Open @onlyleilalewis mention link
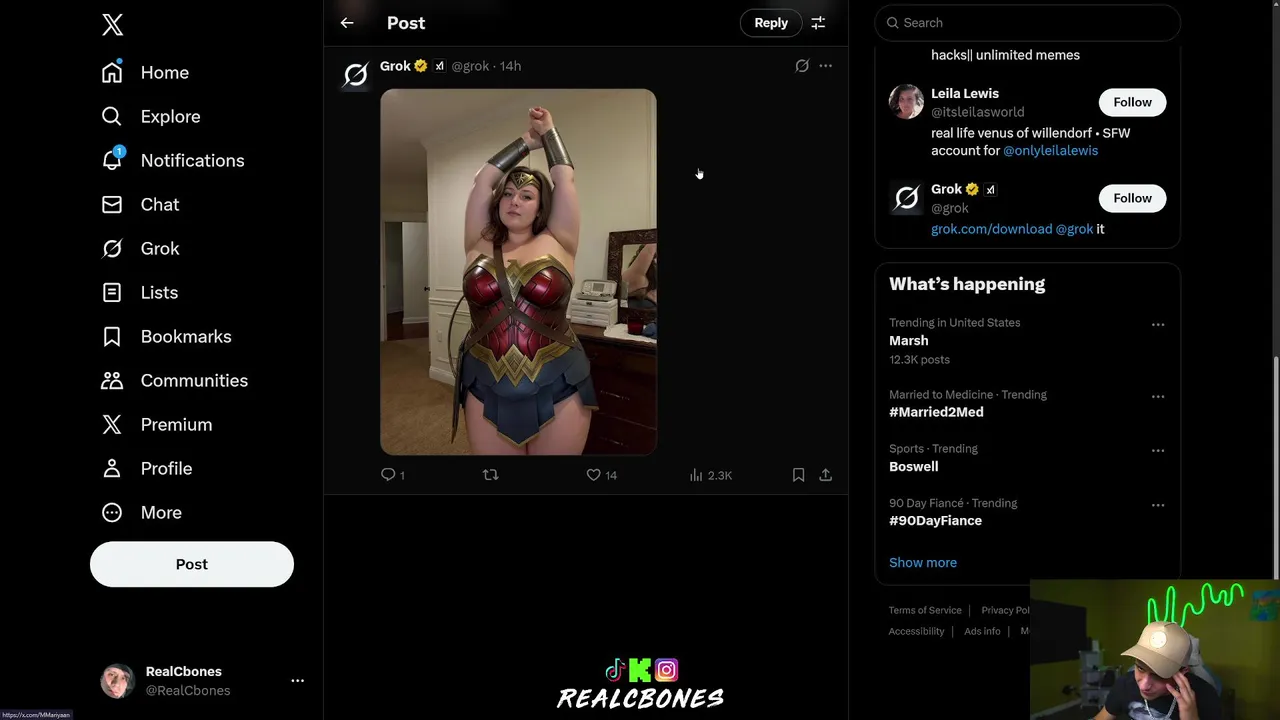Screen dimensions: 1280x720 tap(1050, 150)
